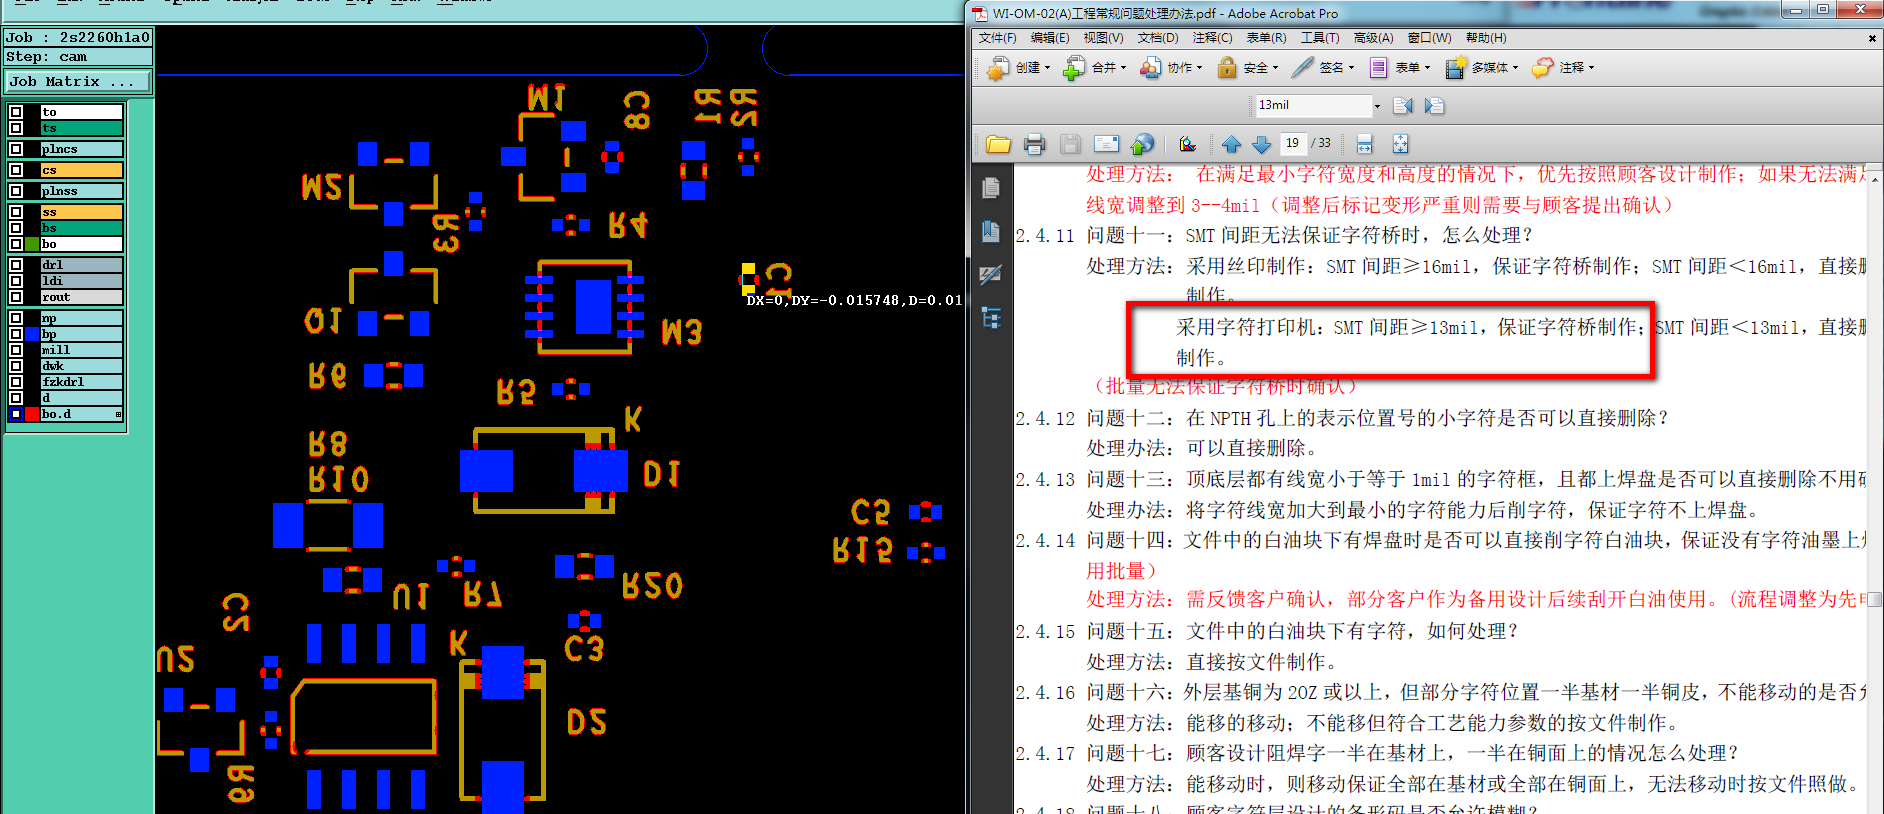Click the blue color swatch of 'bp' layer
The width and height of the screenshot is (1884, 814).
[32, 334]
